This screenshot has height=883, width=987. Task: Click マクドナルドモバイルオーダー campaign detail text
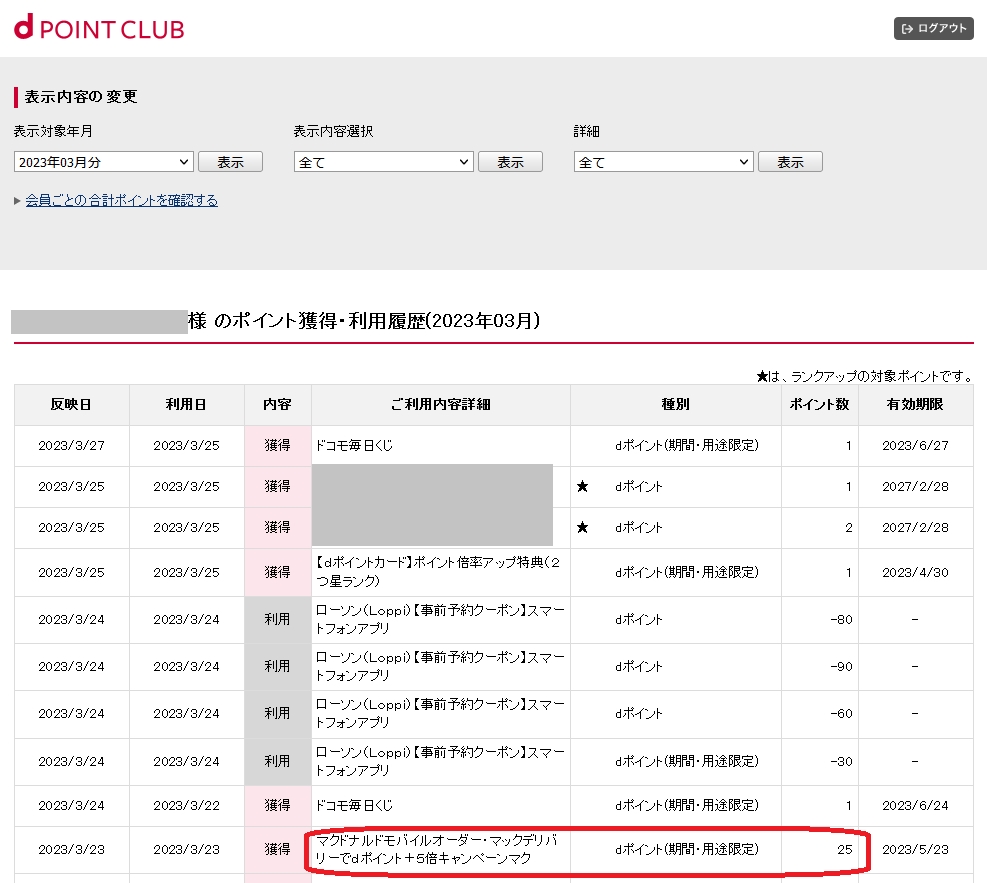tap(436, 850)
